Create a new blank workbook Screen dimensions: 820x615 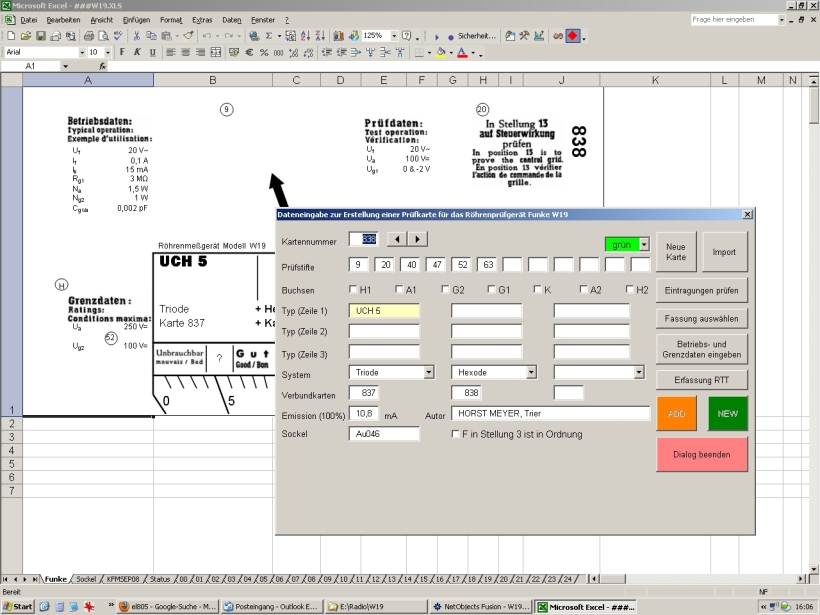pos(11,36)
